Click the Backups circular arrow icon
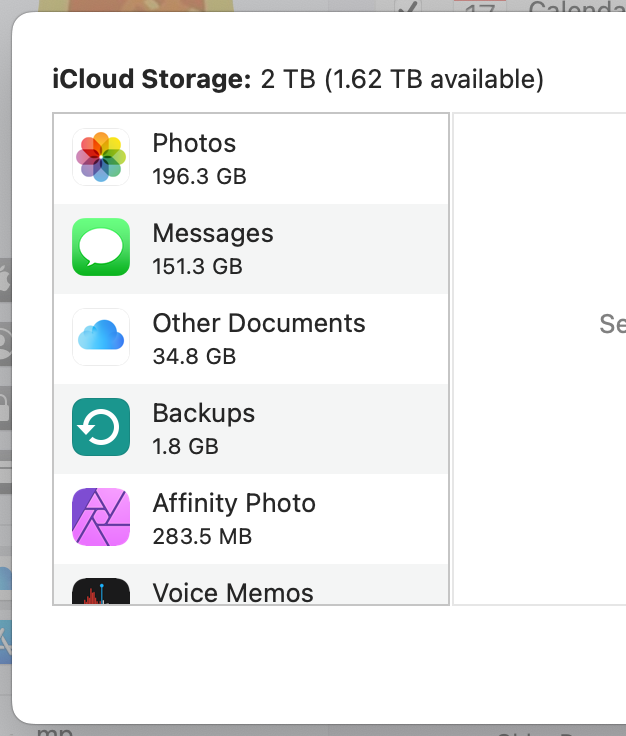 coord(101,427)
